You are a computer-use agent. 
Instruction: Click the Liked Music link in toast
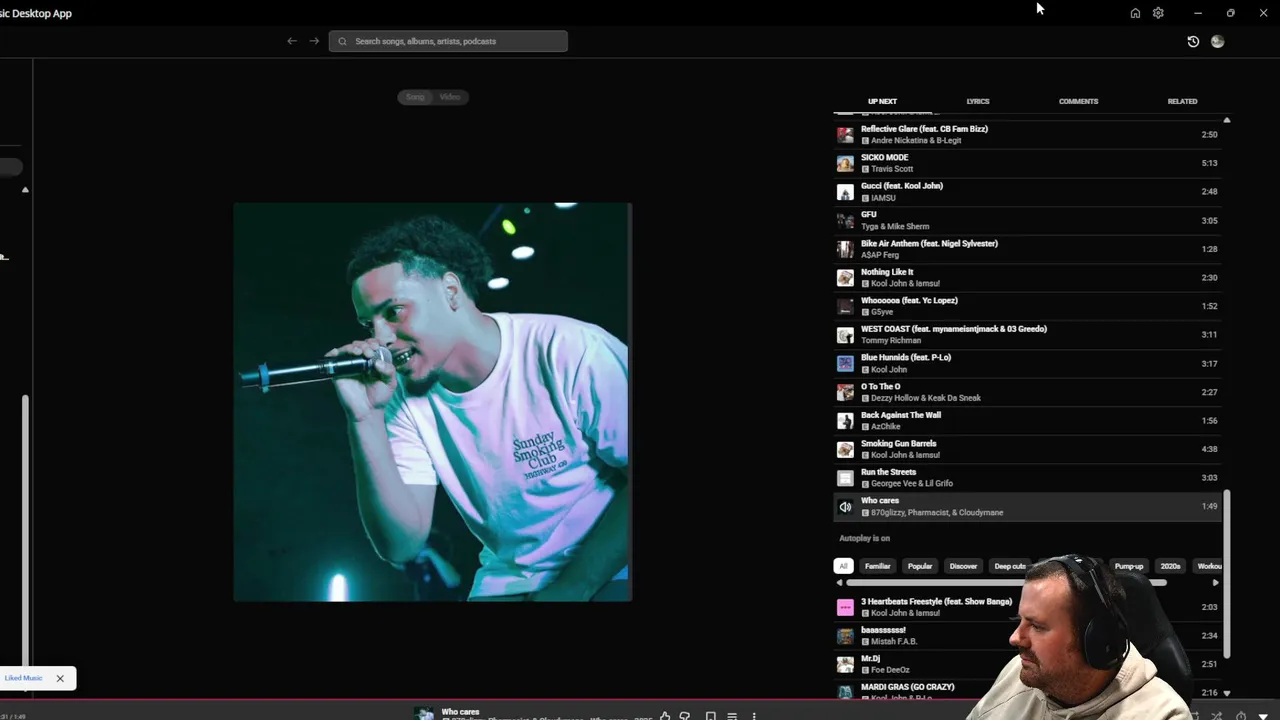(23, 678)
